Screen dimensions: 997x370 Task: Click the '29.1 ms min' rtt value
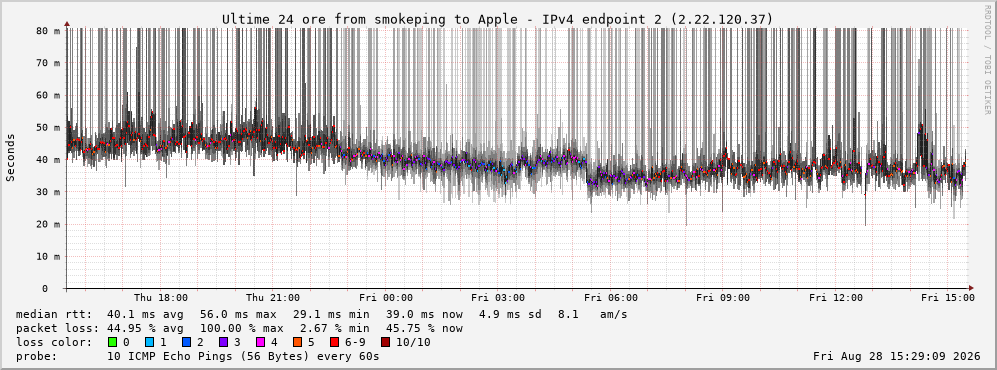(x=331, y=315)
